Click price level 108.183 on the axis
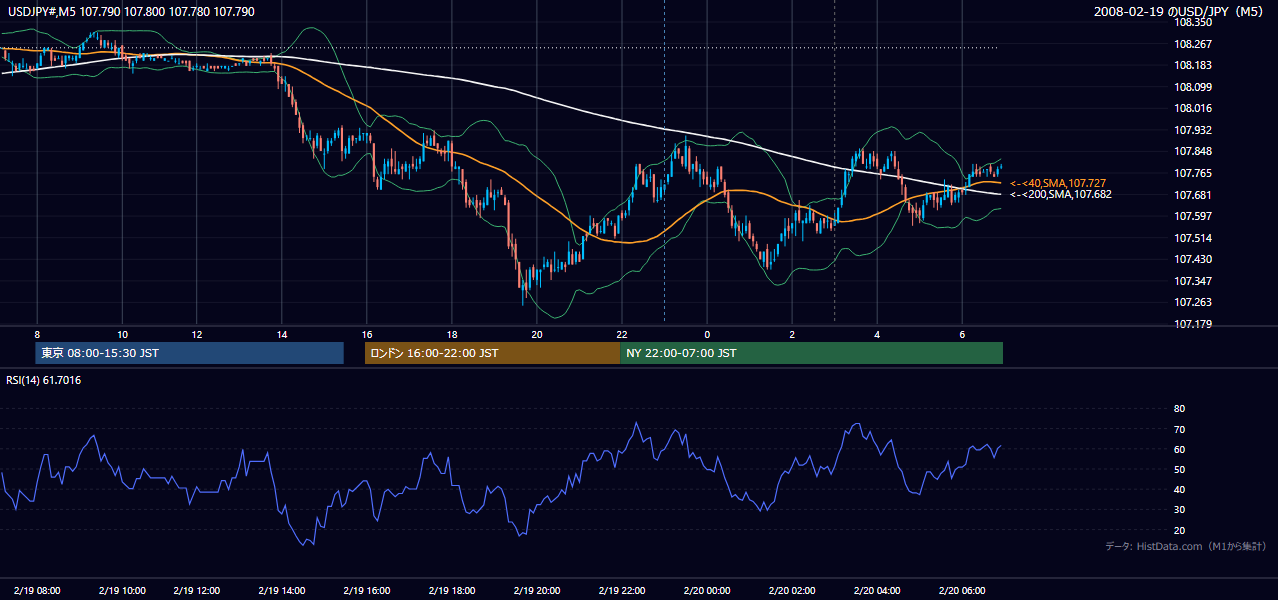Viewport: 1278px width, 600px height. tap(1193, 65)
